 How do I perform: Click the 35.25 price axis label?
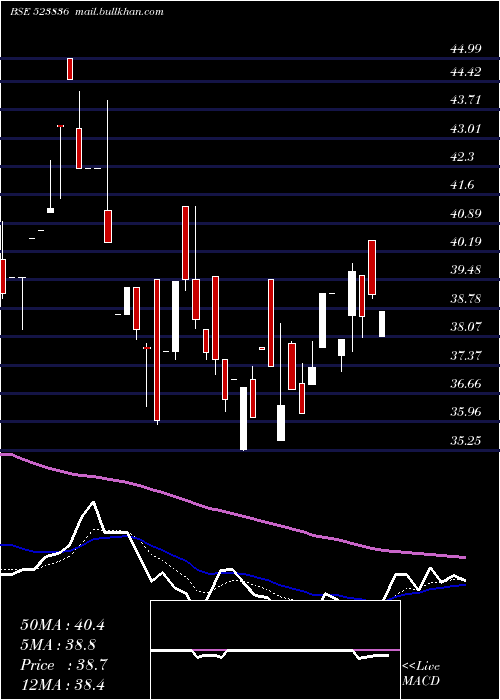point(466,441)
